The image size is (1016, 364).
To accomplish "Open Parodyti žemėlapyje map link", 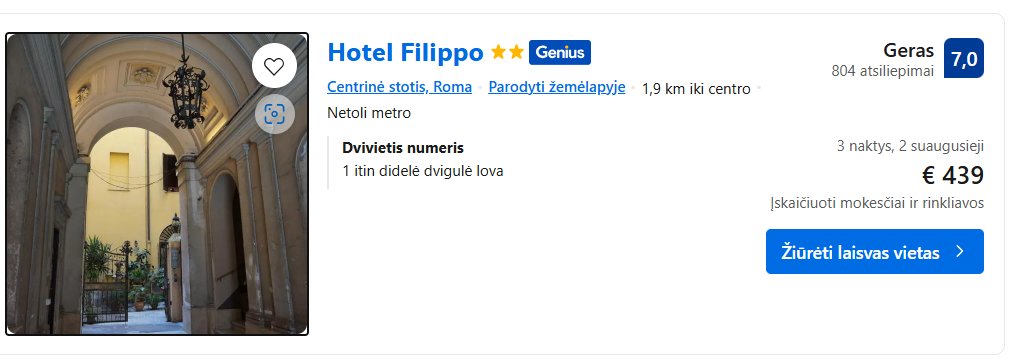I will click(557, 87).
